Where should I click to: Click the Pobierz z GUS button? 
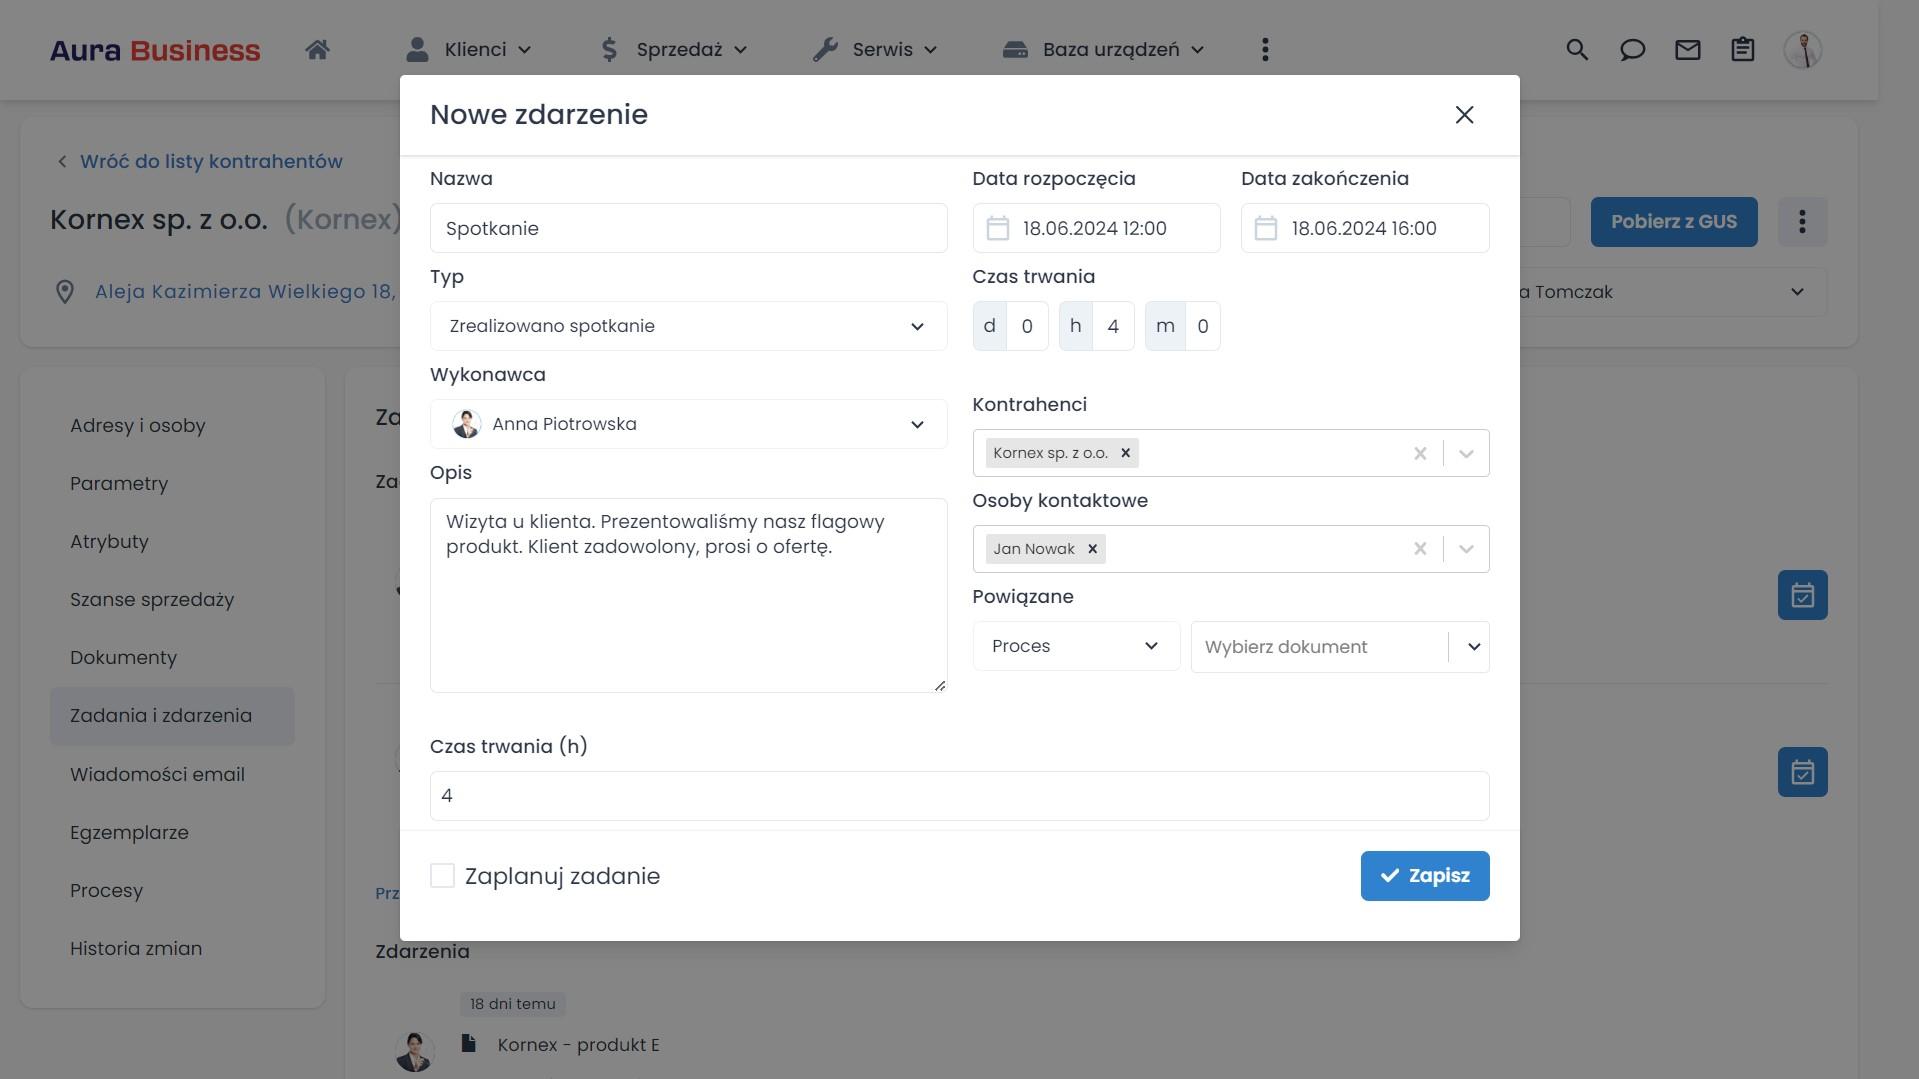1673,222
